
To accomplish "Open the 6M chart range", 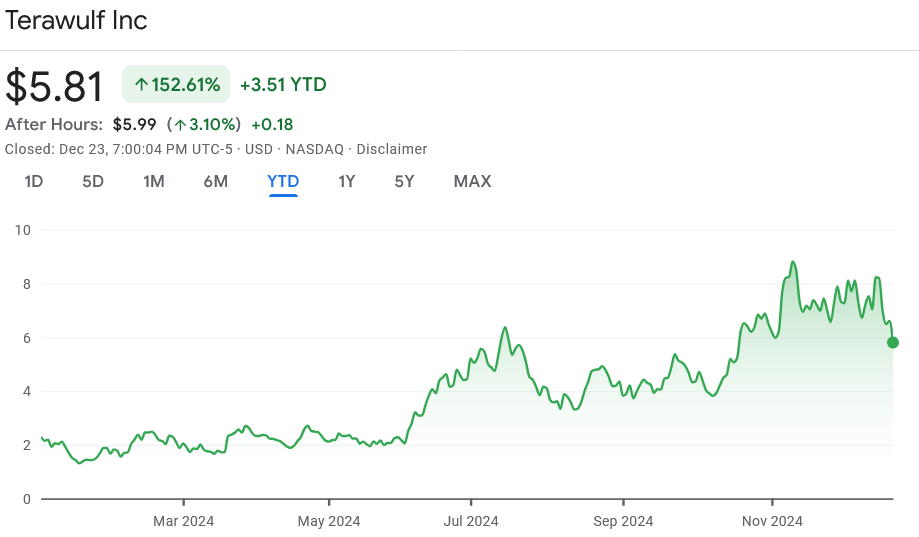I will 216,182.
